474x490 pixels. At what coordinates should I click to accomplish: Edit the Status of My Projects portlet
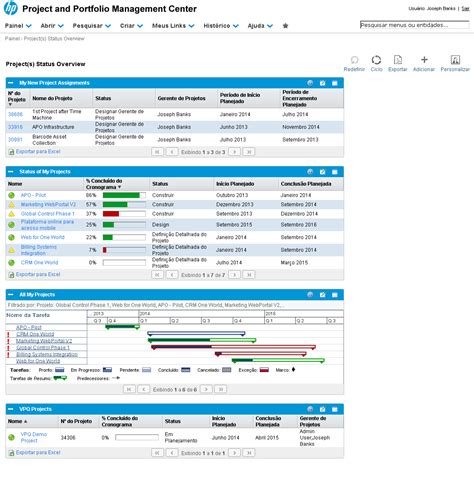pyautogui.click(x=322, y=172)
